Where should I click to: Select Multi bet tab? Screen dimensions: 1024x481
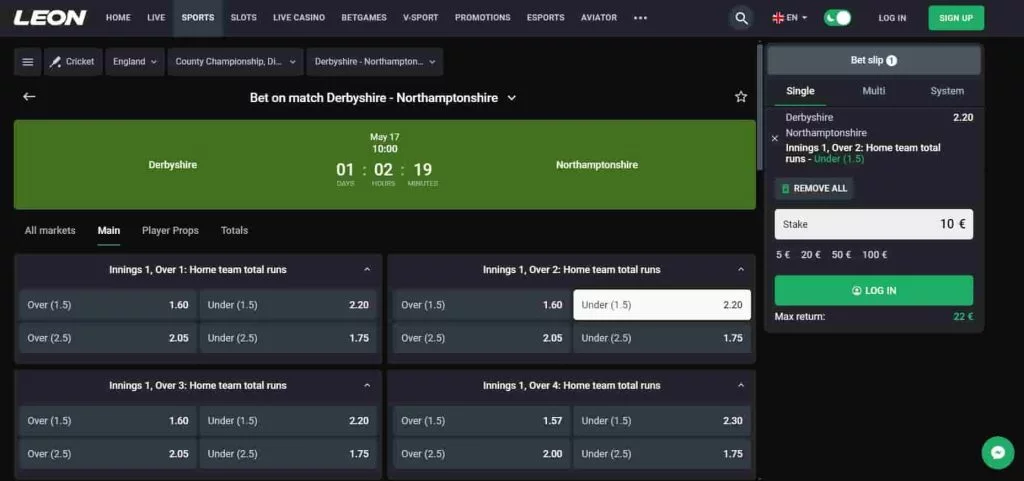(x=874, y=91)
